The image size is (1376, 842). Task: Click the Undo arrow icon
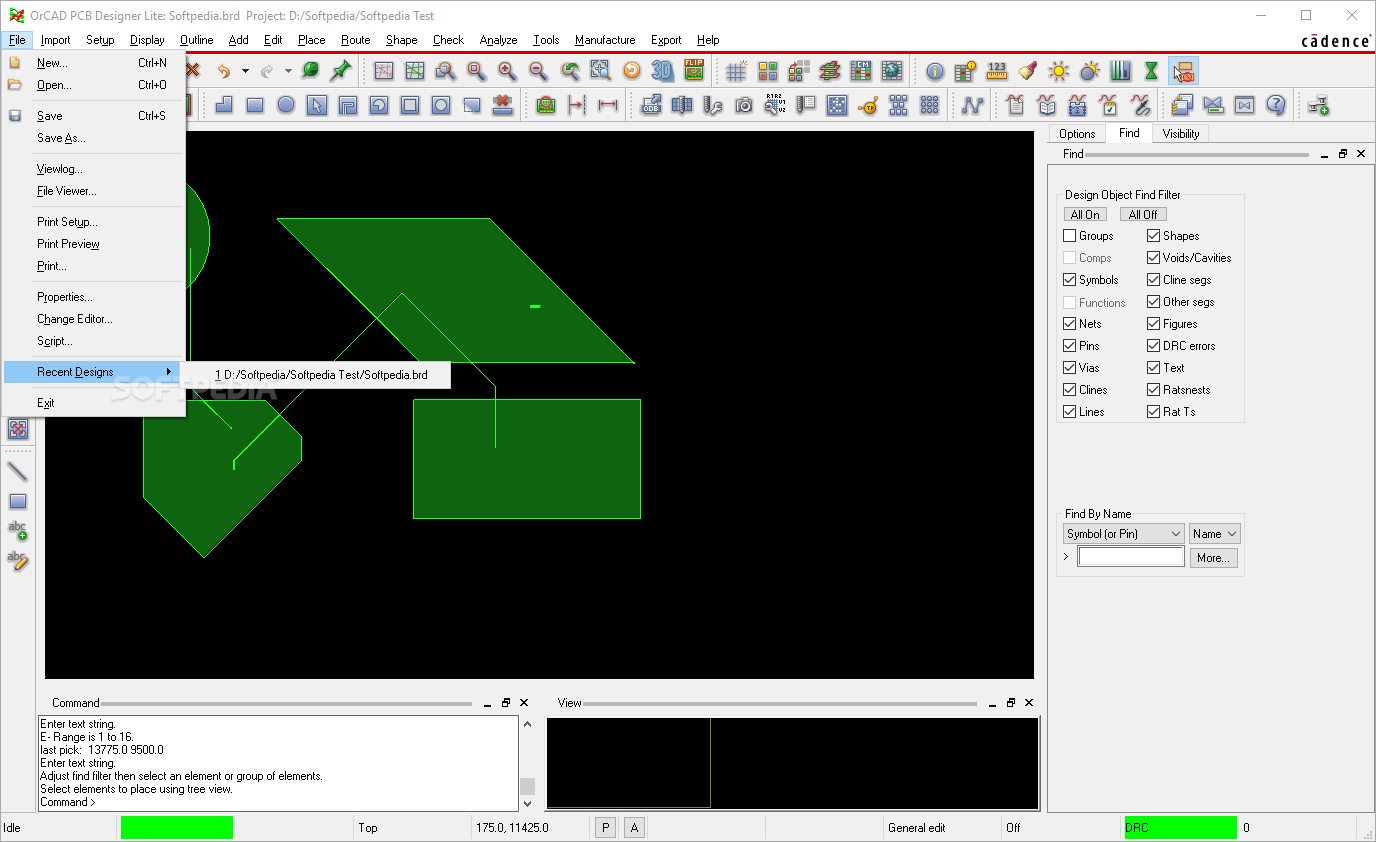click(222, 71)
